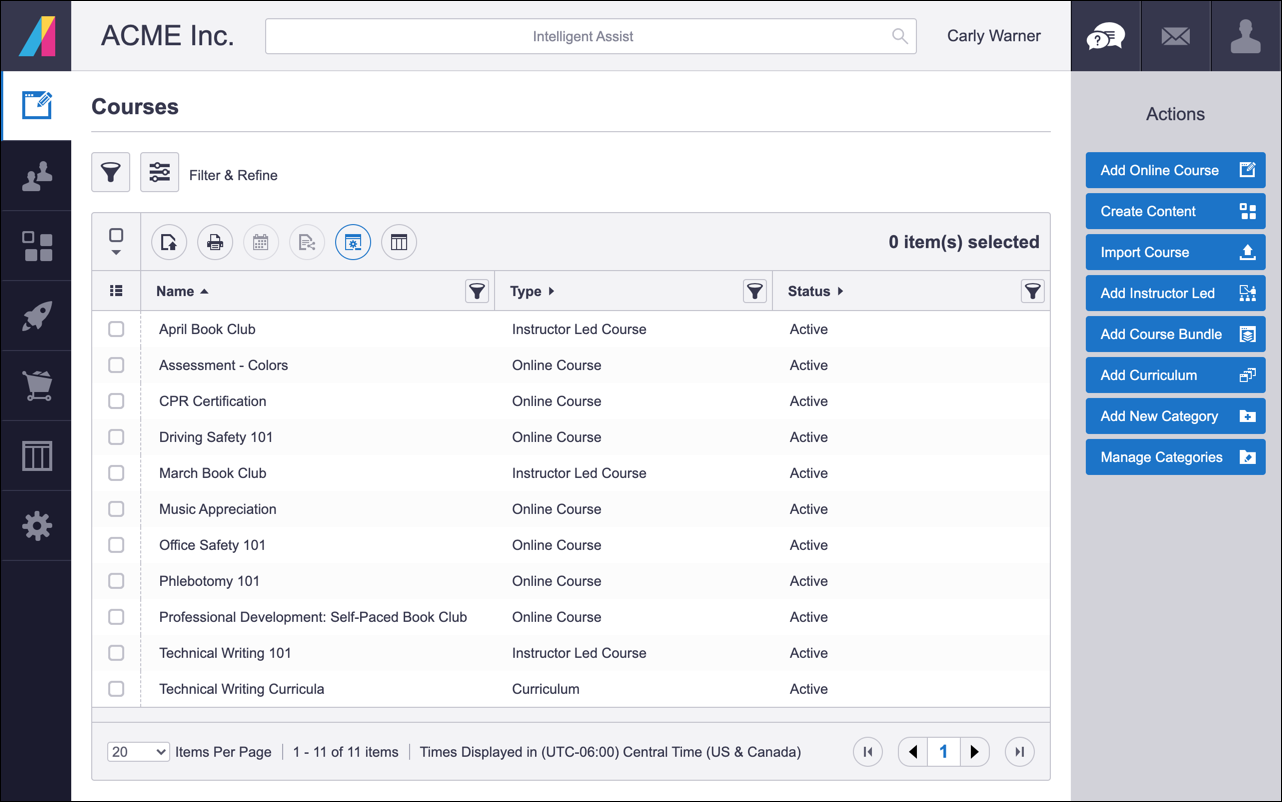This screenshot has height=802, width=1282.
Task: Check the Technical Writing 101 row checkbox
Action: coord(116,653)
